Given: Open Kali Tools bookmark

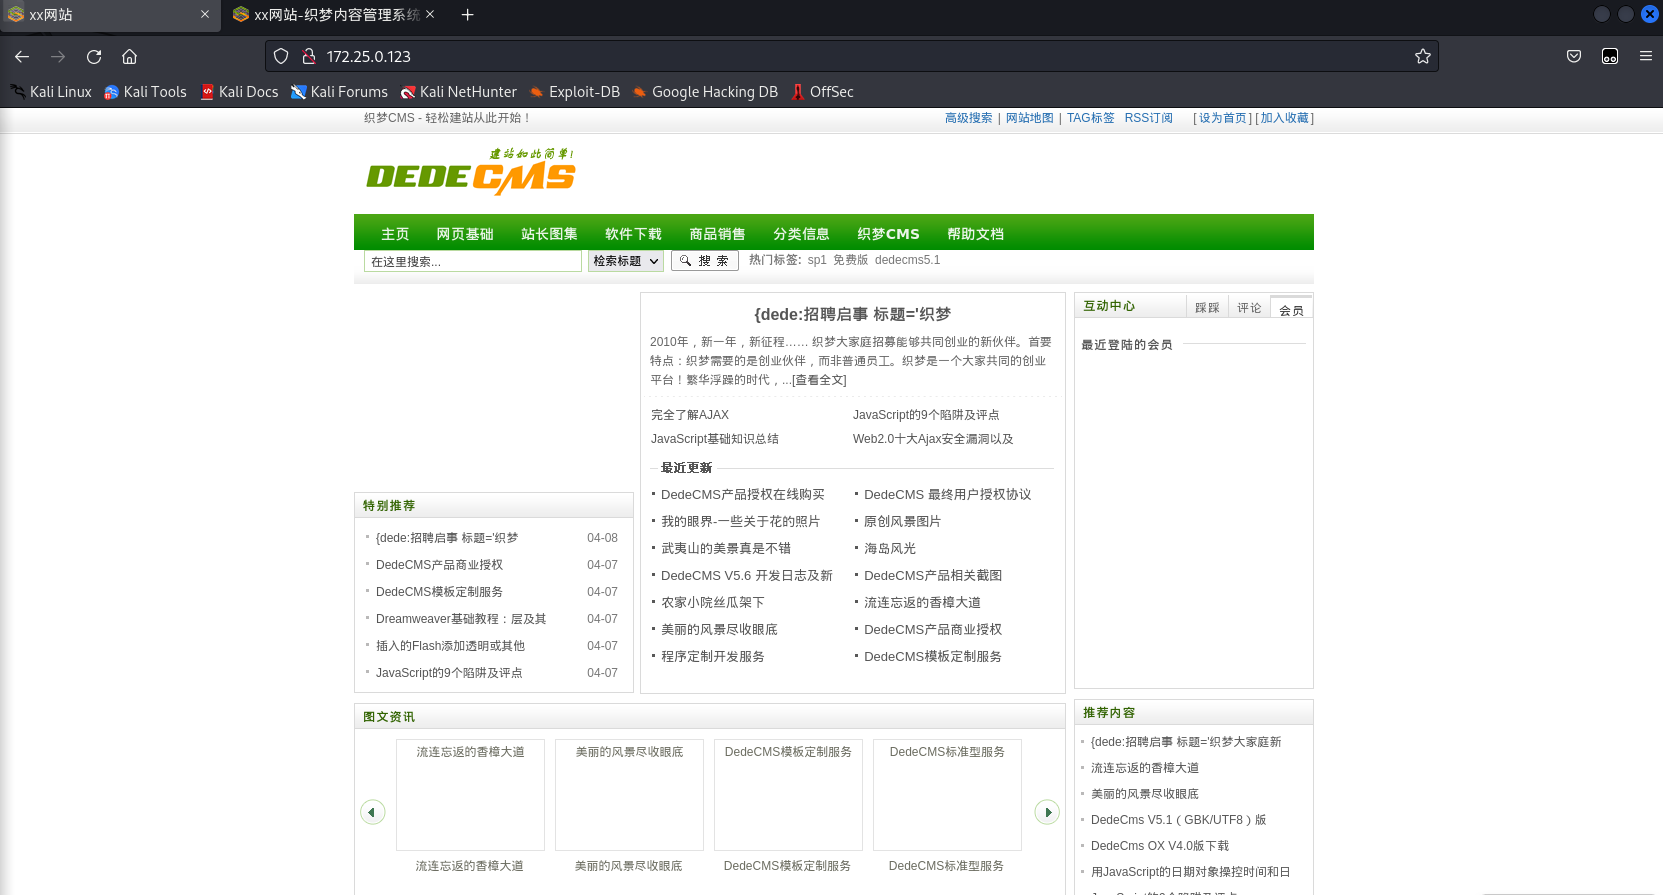Looking at the screenshot, I should 145,92.
